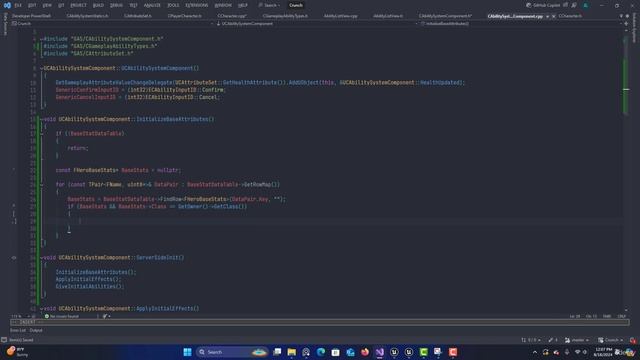The width and height of the screenshot is (640, 360).
Task: Open the git push/pull arrows indicator
Action: [x=531, y=340]
